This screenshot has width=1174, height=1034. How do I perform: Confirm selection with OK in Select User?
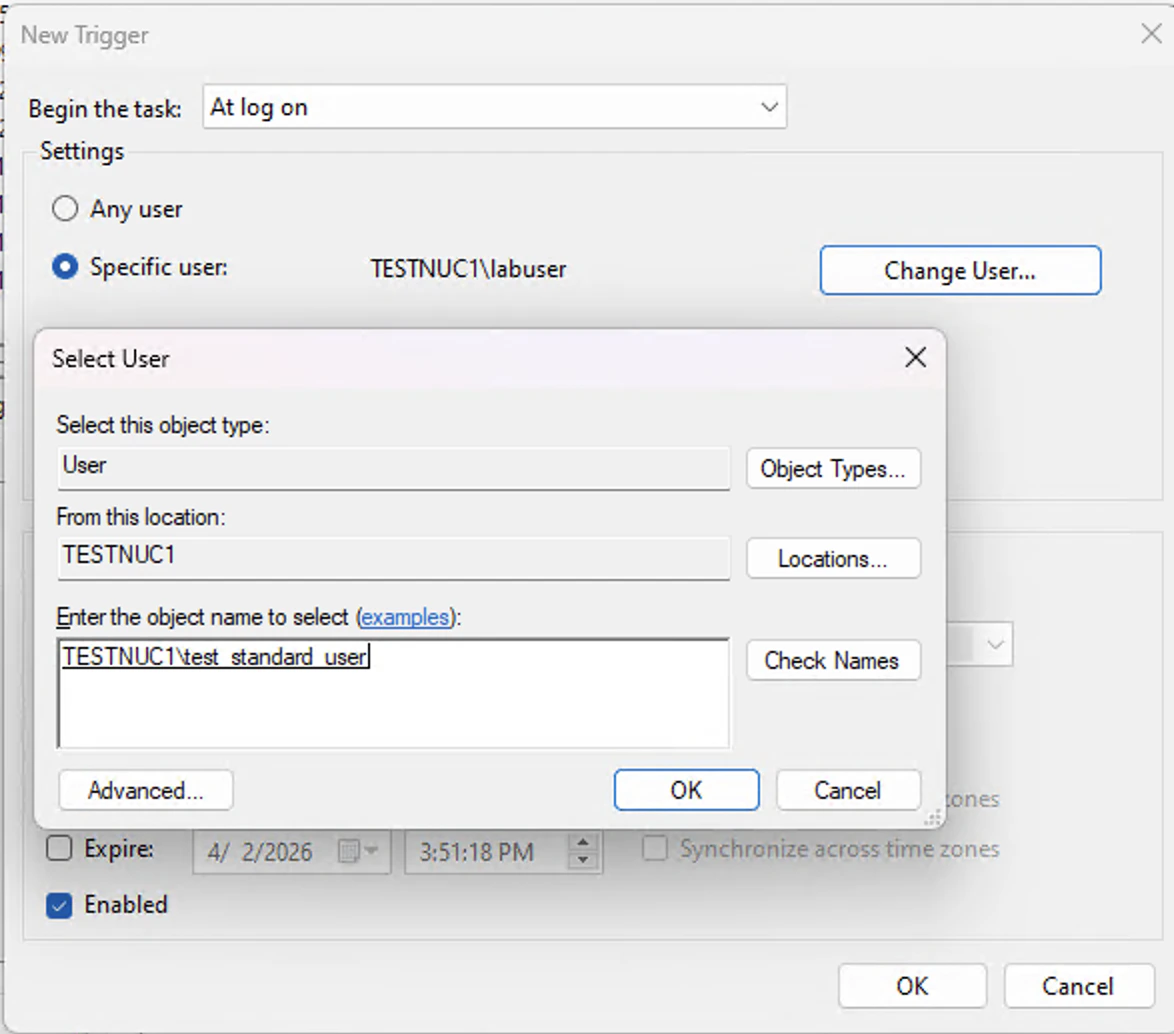[x=686, y=790]
